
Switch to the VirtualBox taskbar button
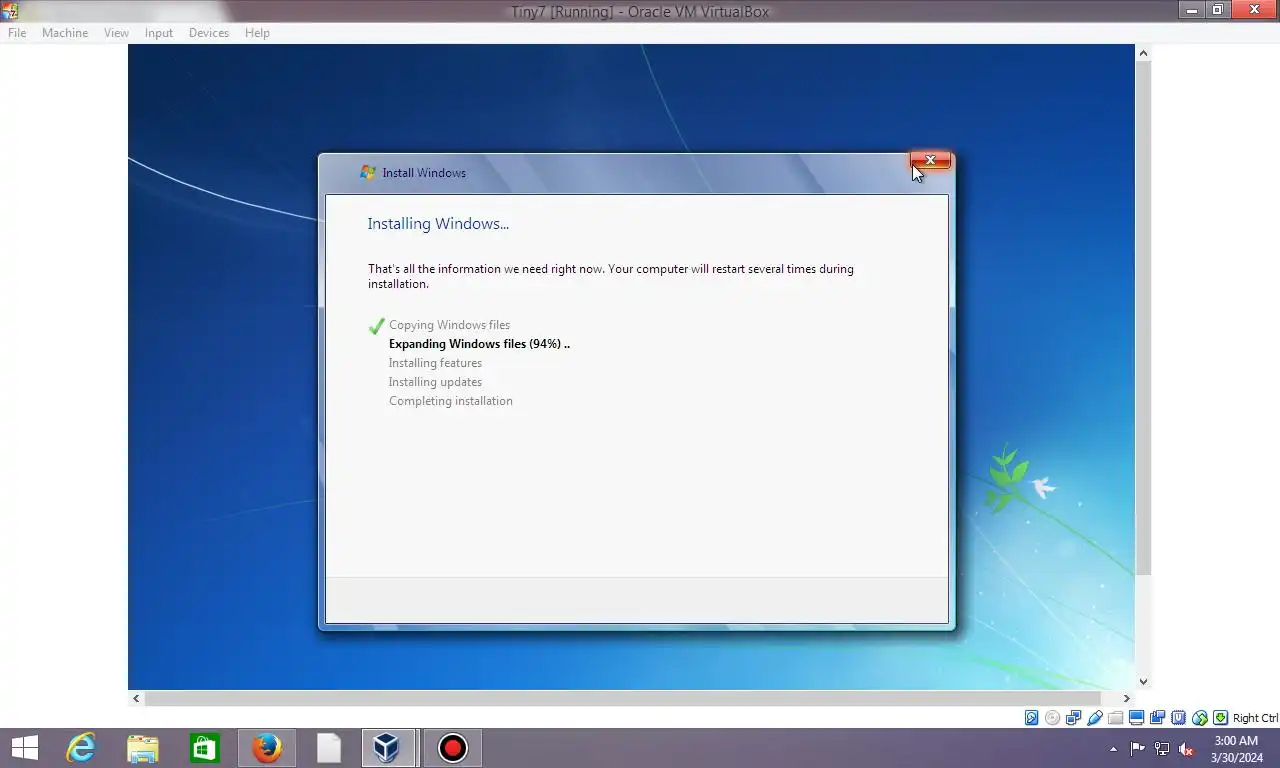point(388,748)
